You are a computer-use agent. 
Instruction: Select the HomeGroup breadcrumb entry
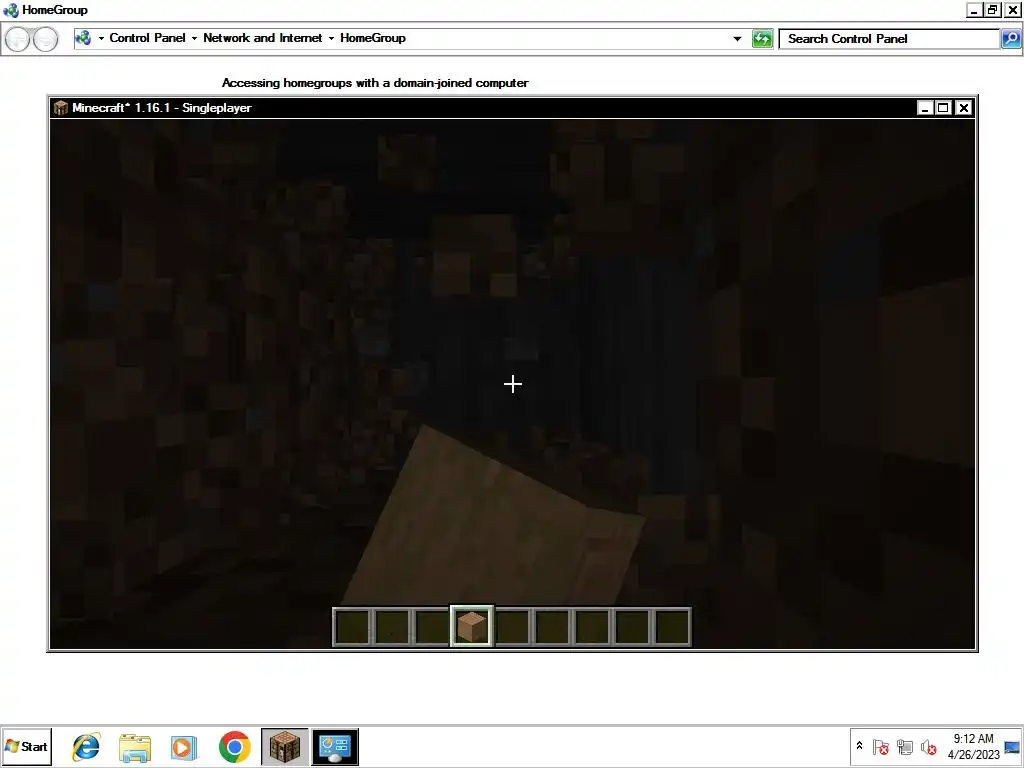(373, 38)
